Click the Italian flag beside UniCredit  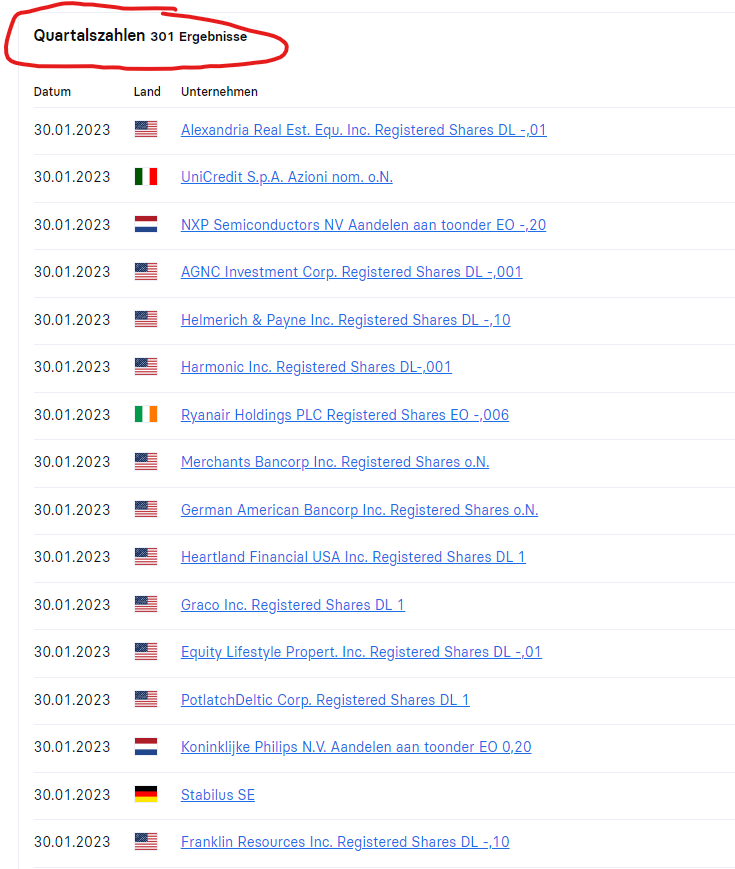[x=146, y=177]
